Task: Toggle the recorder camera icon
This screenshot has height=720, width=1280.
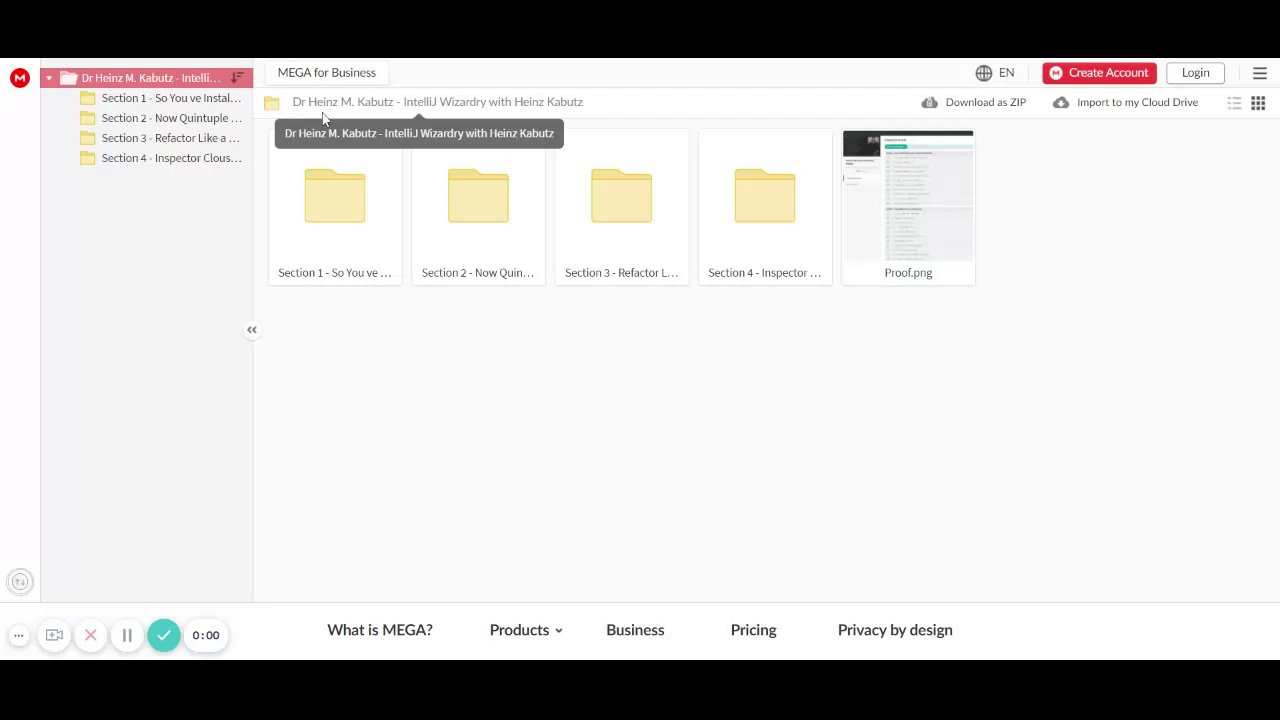Action: 54,635
